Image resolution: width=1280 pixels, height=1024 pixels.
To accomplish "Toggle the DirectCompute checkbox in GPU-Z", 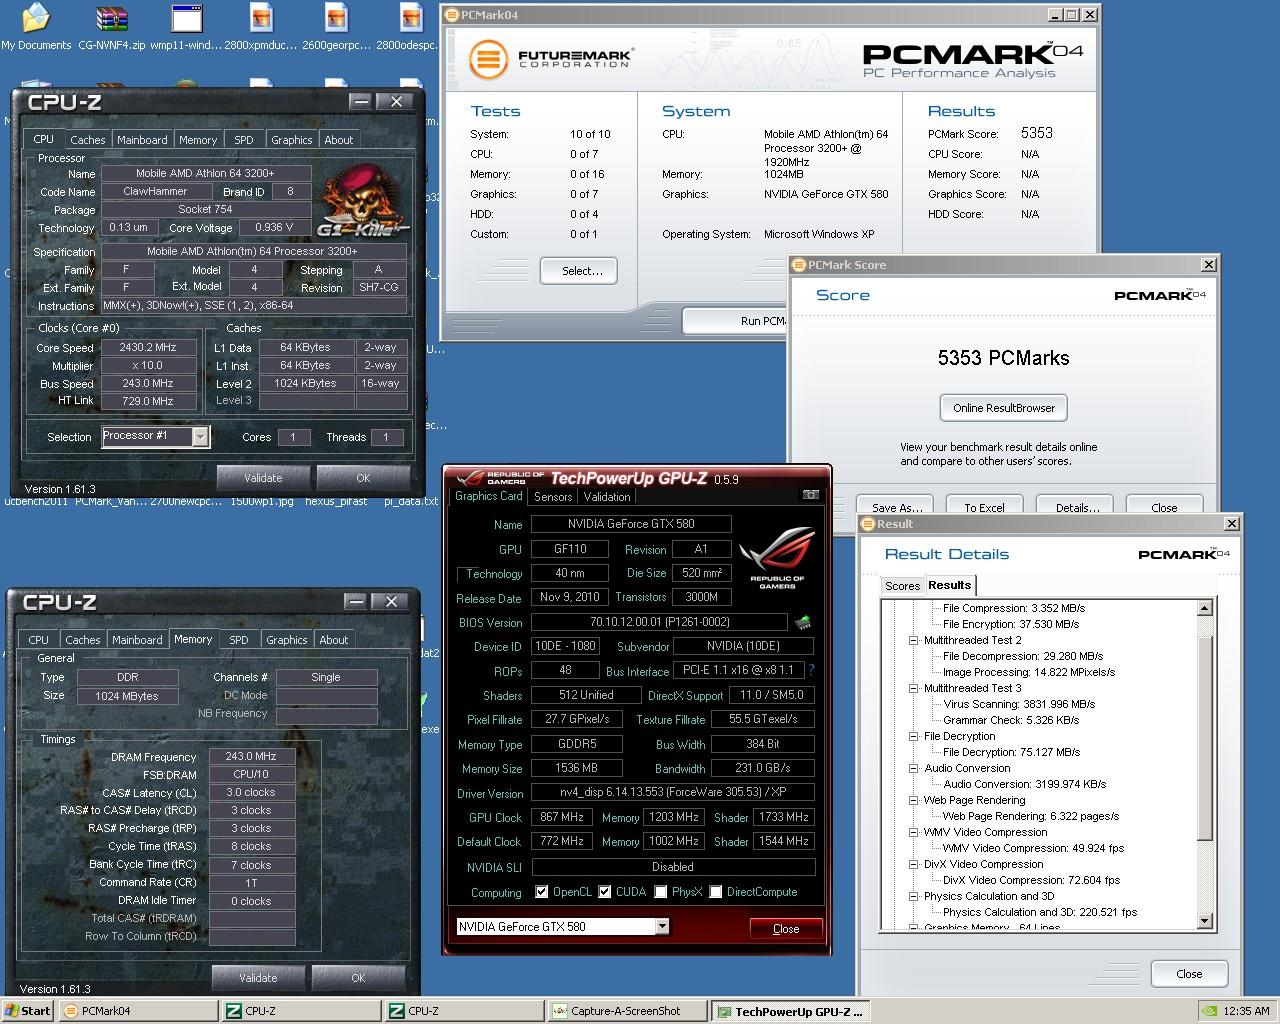I will [x=715, y=892].
